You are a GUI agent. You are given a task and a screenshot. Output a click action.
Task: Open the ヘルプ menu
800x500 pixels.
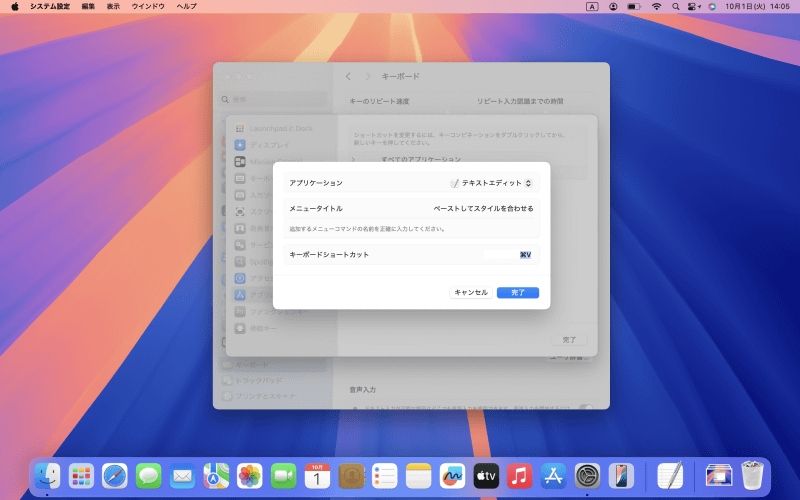click(x=186, y=7)
